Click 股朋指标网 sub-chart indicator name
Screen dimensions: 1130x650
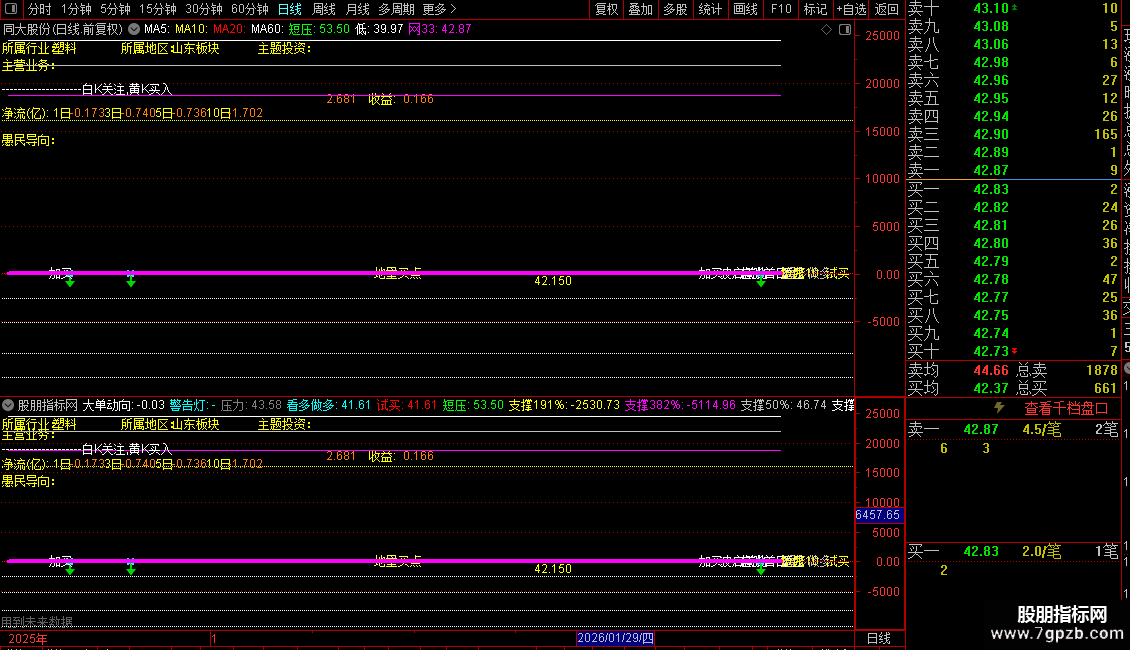coord(48,405)
